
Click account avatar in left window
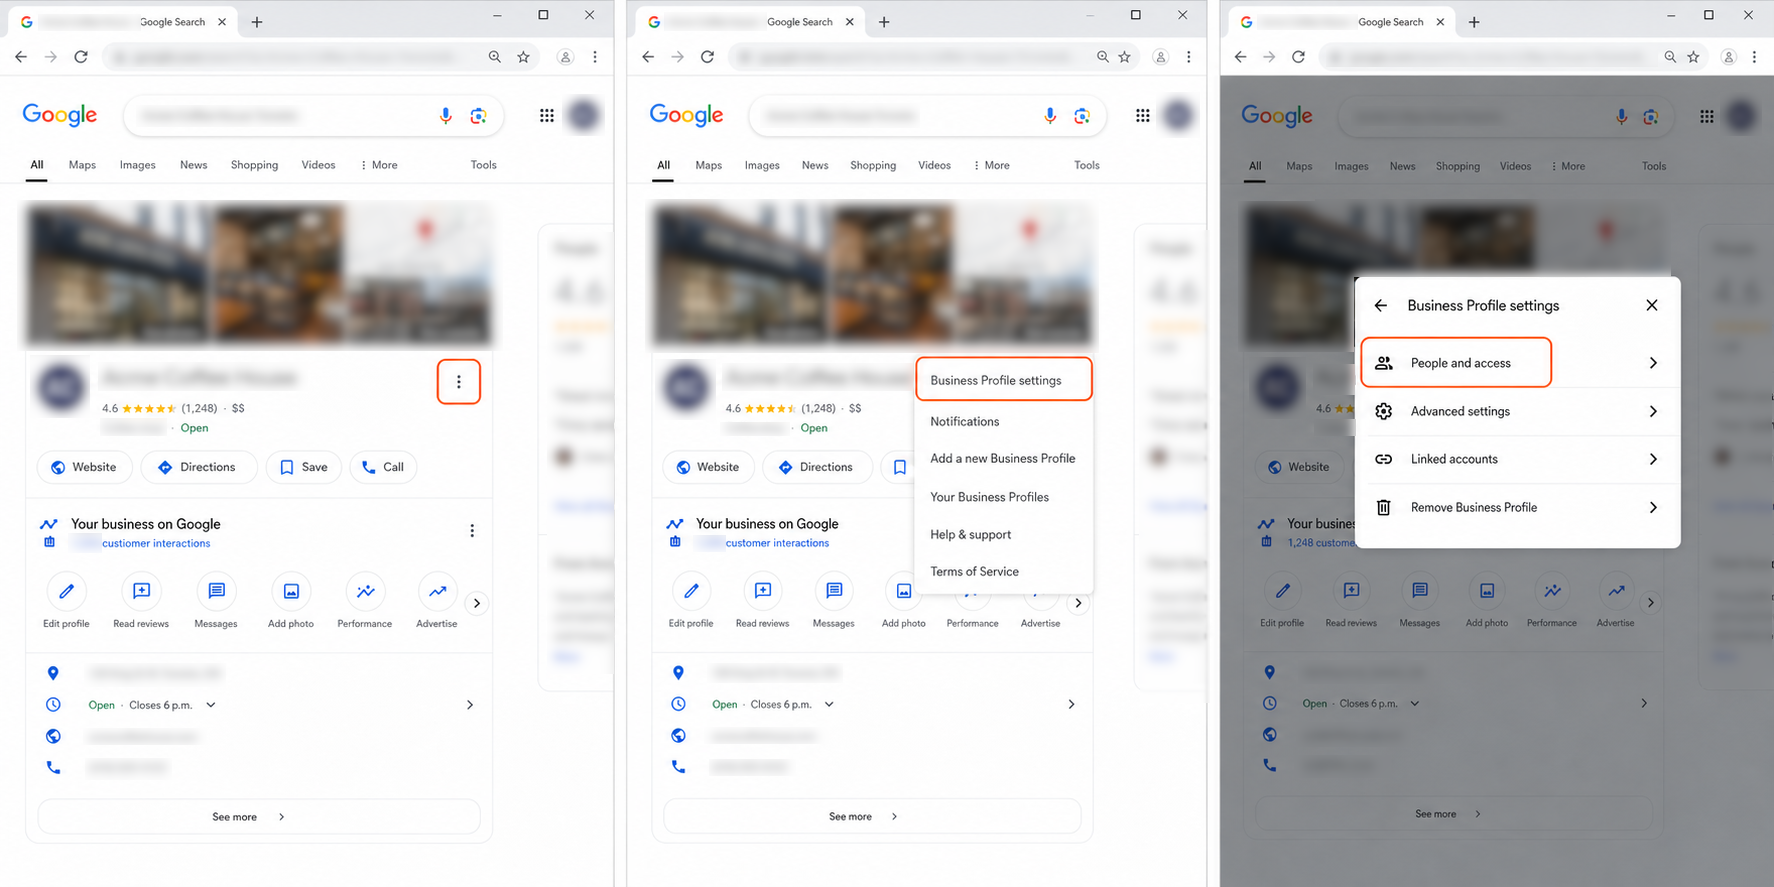click(584, 116)
